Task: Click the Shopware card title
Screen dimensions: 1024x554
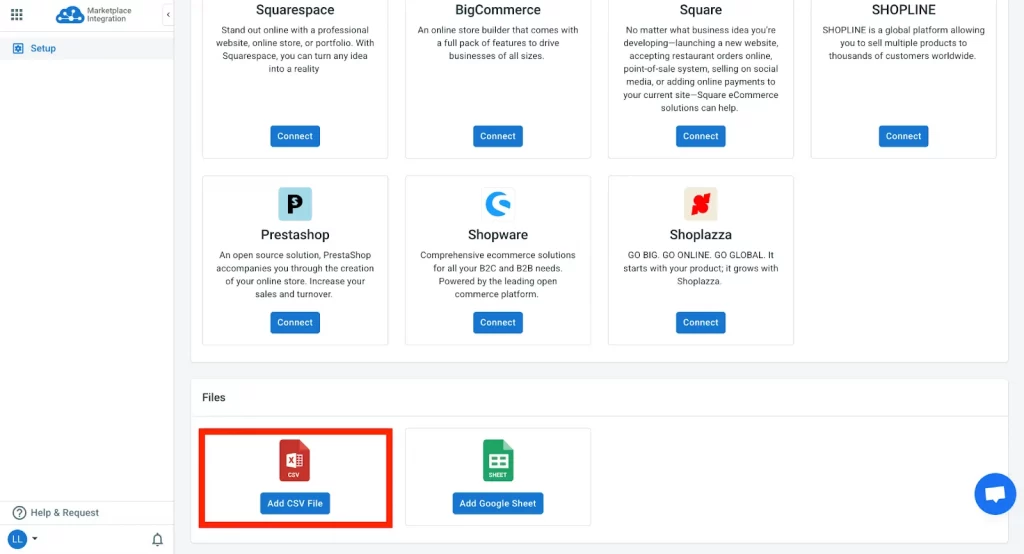Action: 498,235
